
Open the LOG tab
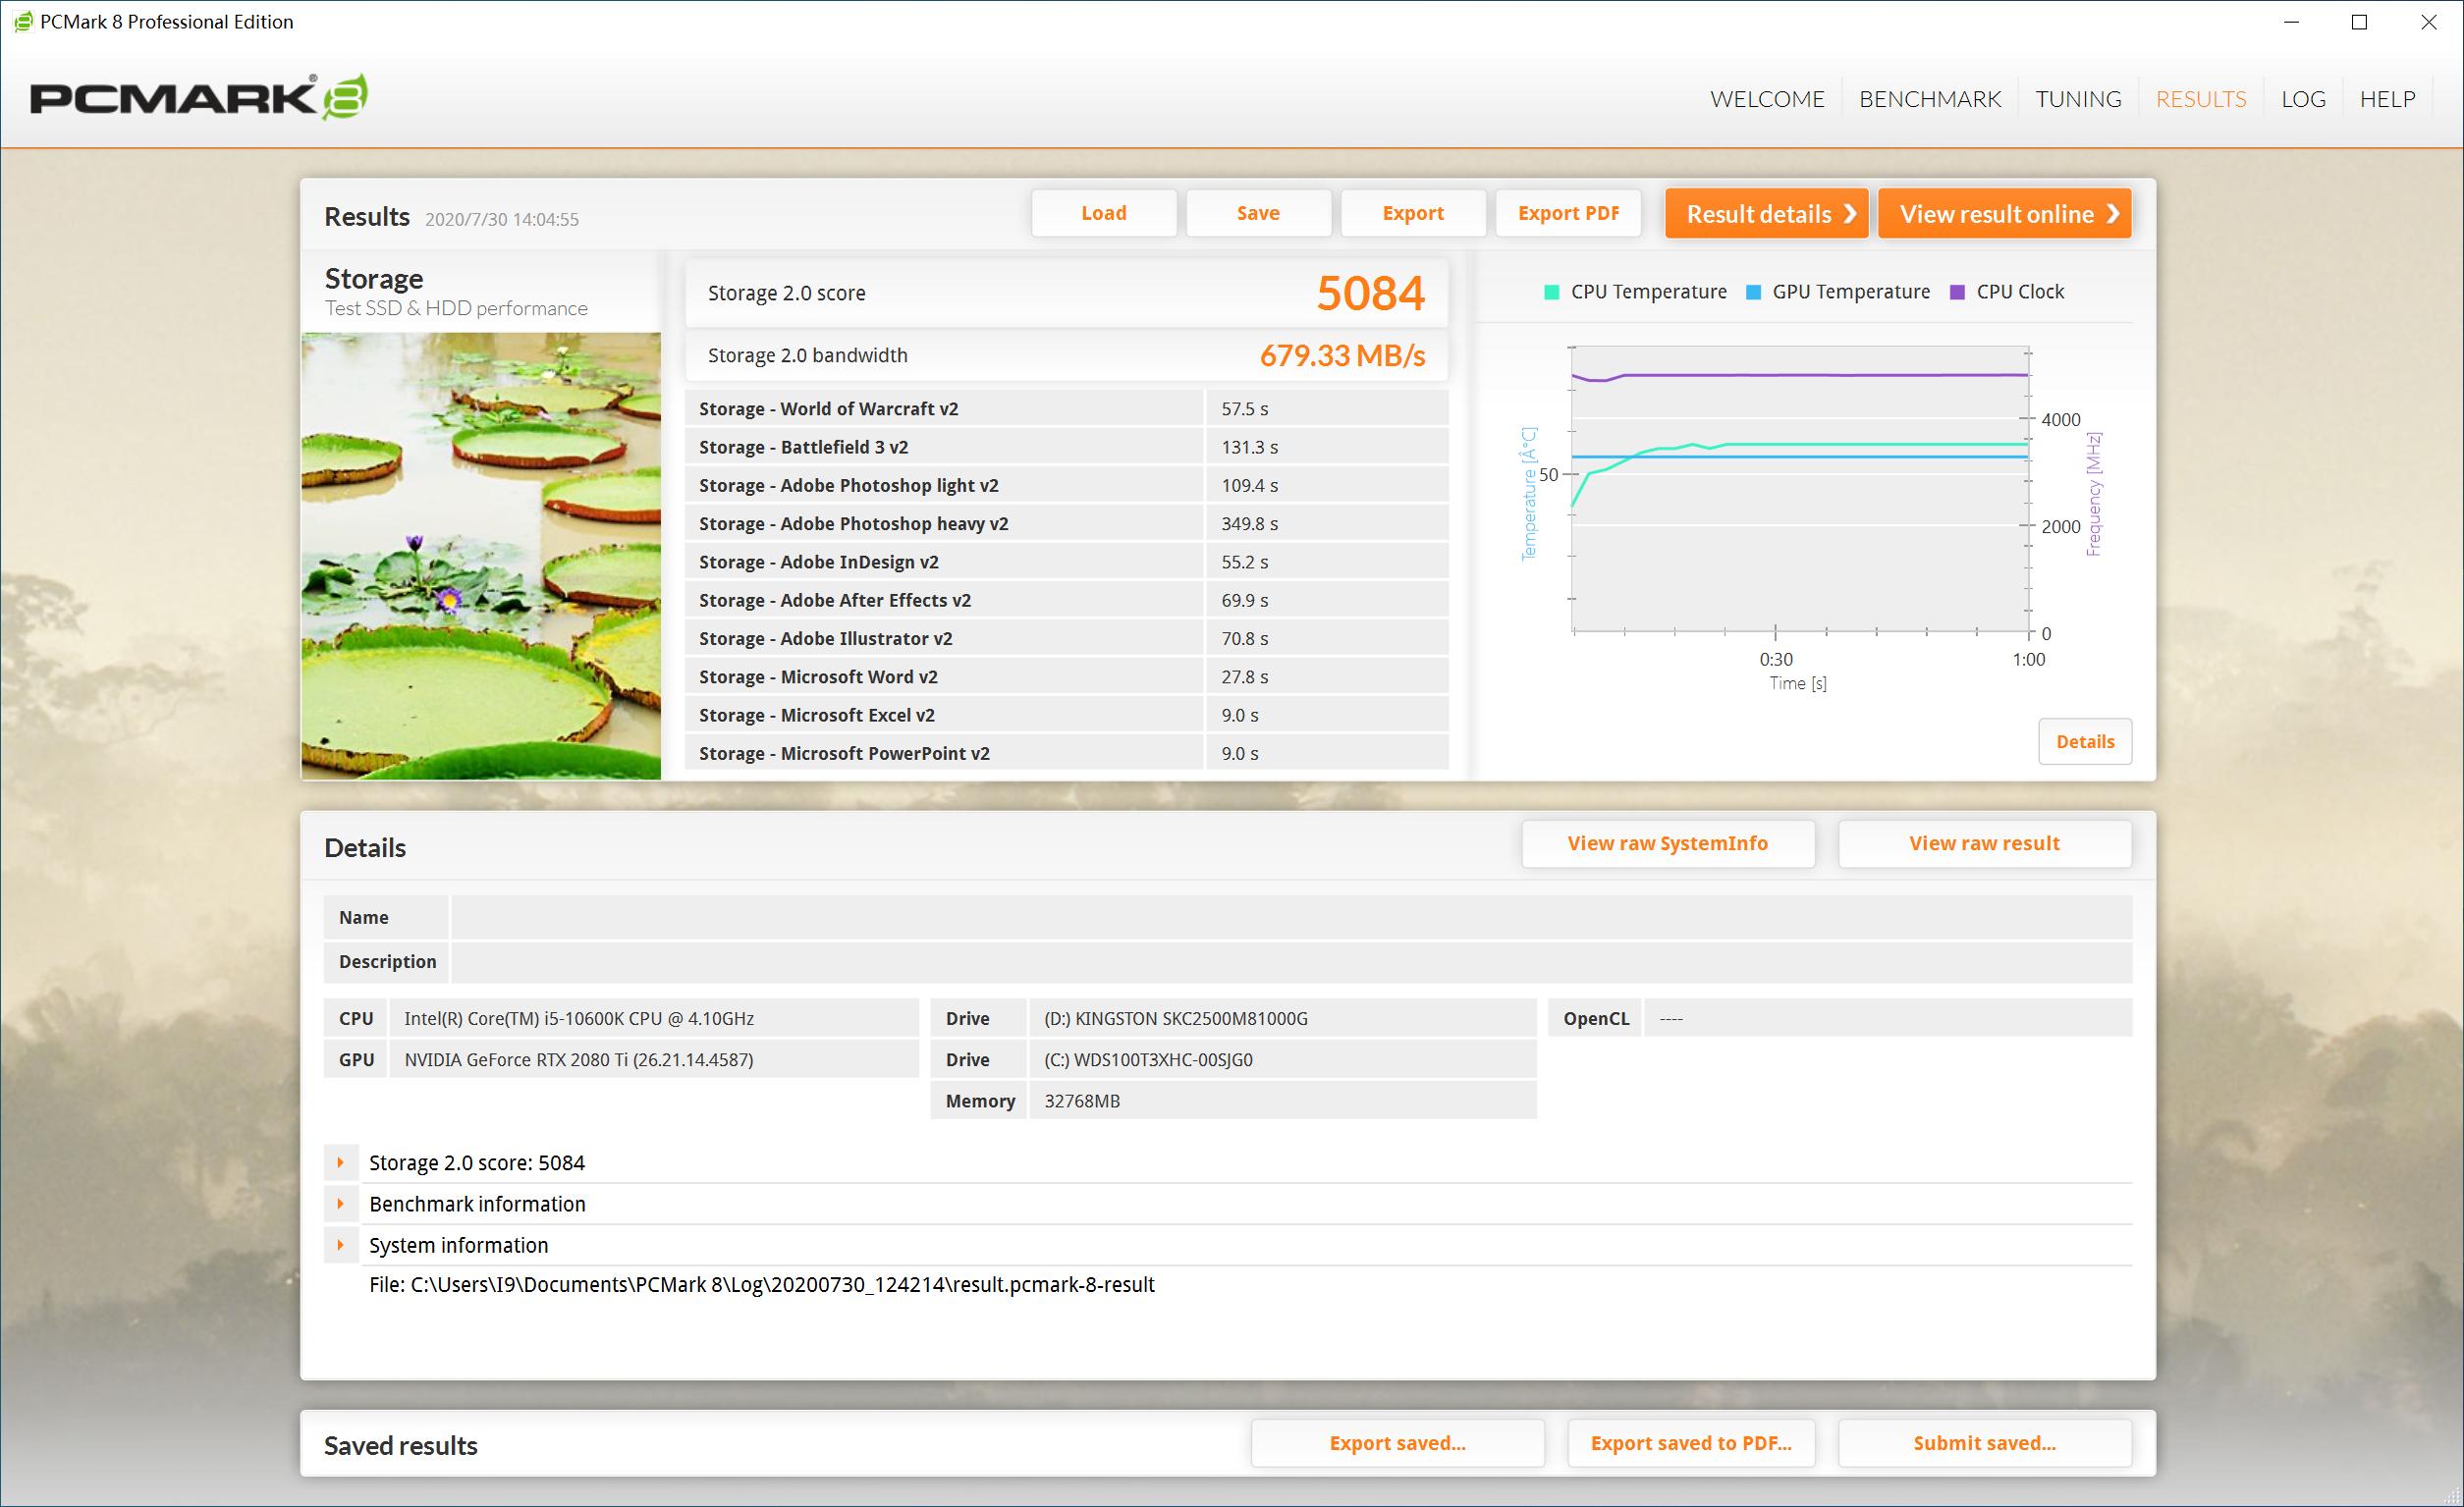2302,99
